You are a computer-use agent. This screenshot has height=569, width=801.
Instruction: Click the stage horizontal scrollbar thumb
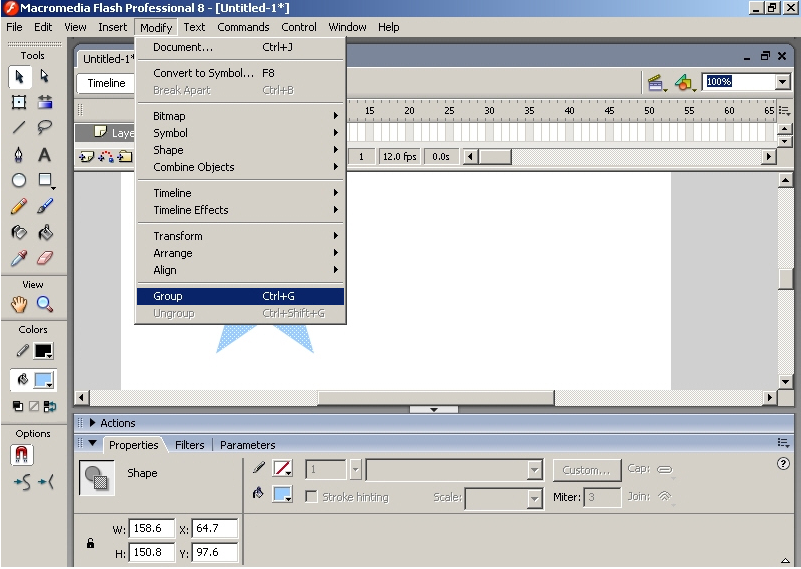(x=436, y=397)
